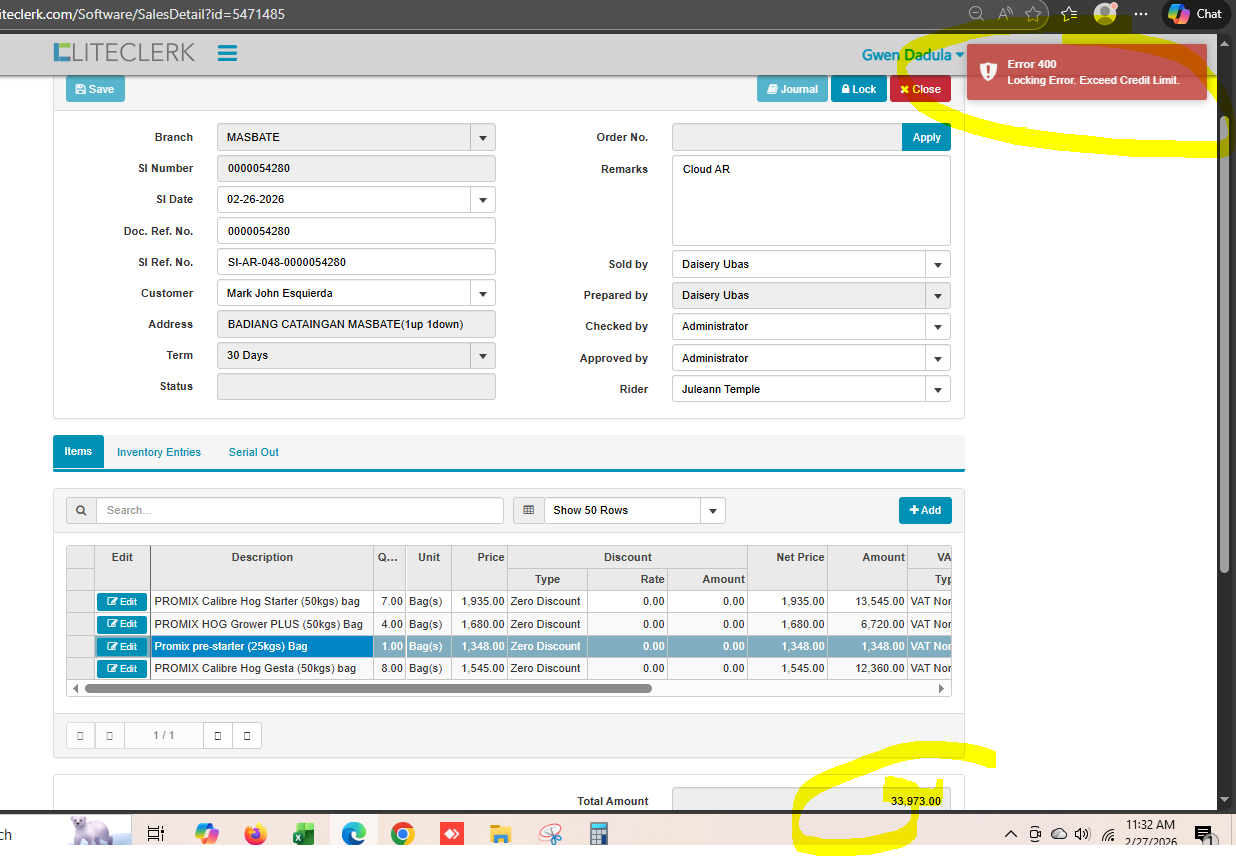Screen dimensions: 1236x856
Task: Open Firefox from the taskbar
Action: click(256, 834)
